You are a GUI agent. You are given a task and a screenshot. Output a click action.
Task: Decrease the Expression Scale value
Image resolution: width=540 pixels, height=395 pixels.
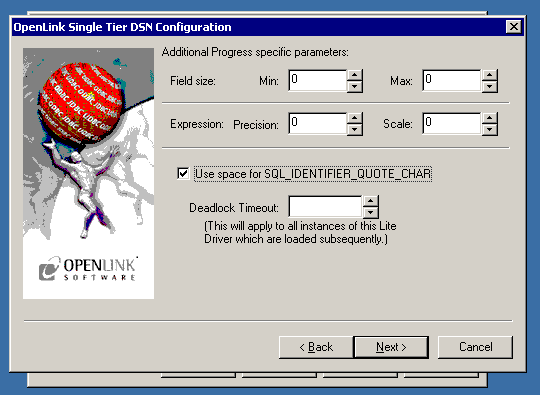(x=489, y=130)
